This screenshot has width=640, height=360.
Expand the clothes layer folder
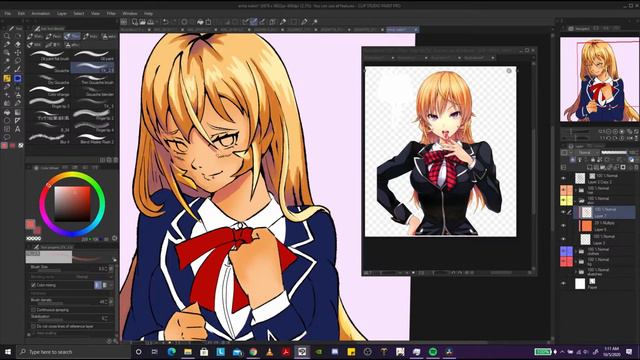[576, 251]
